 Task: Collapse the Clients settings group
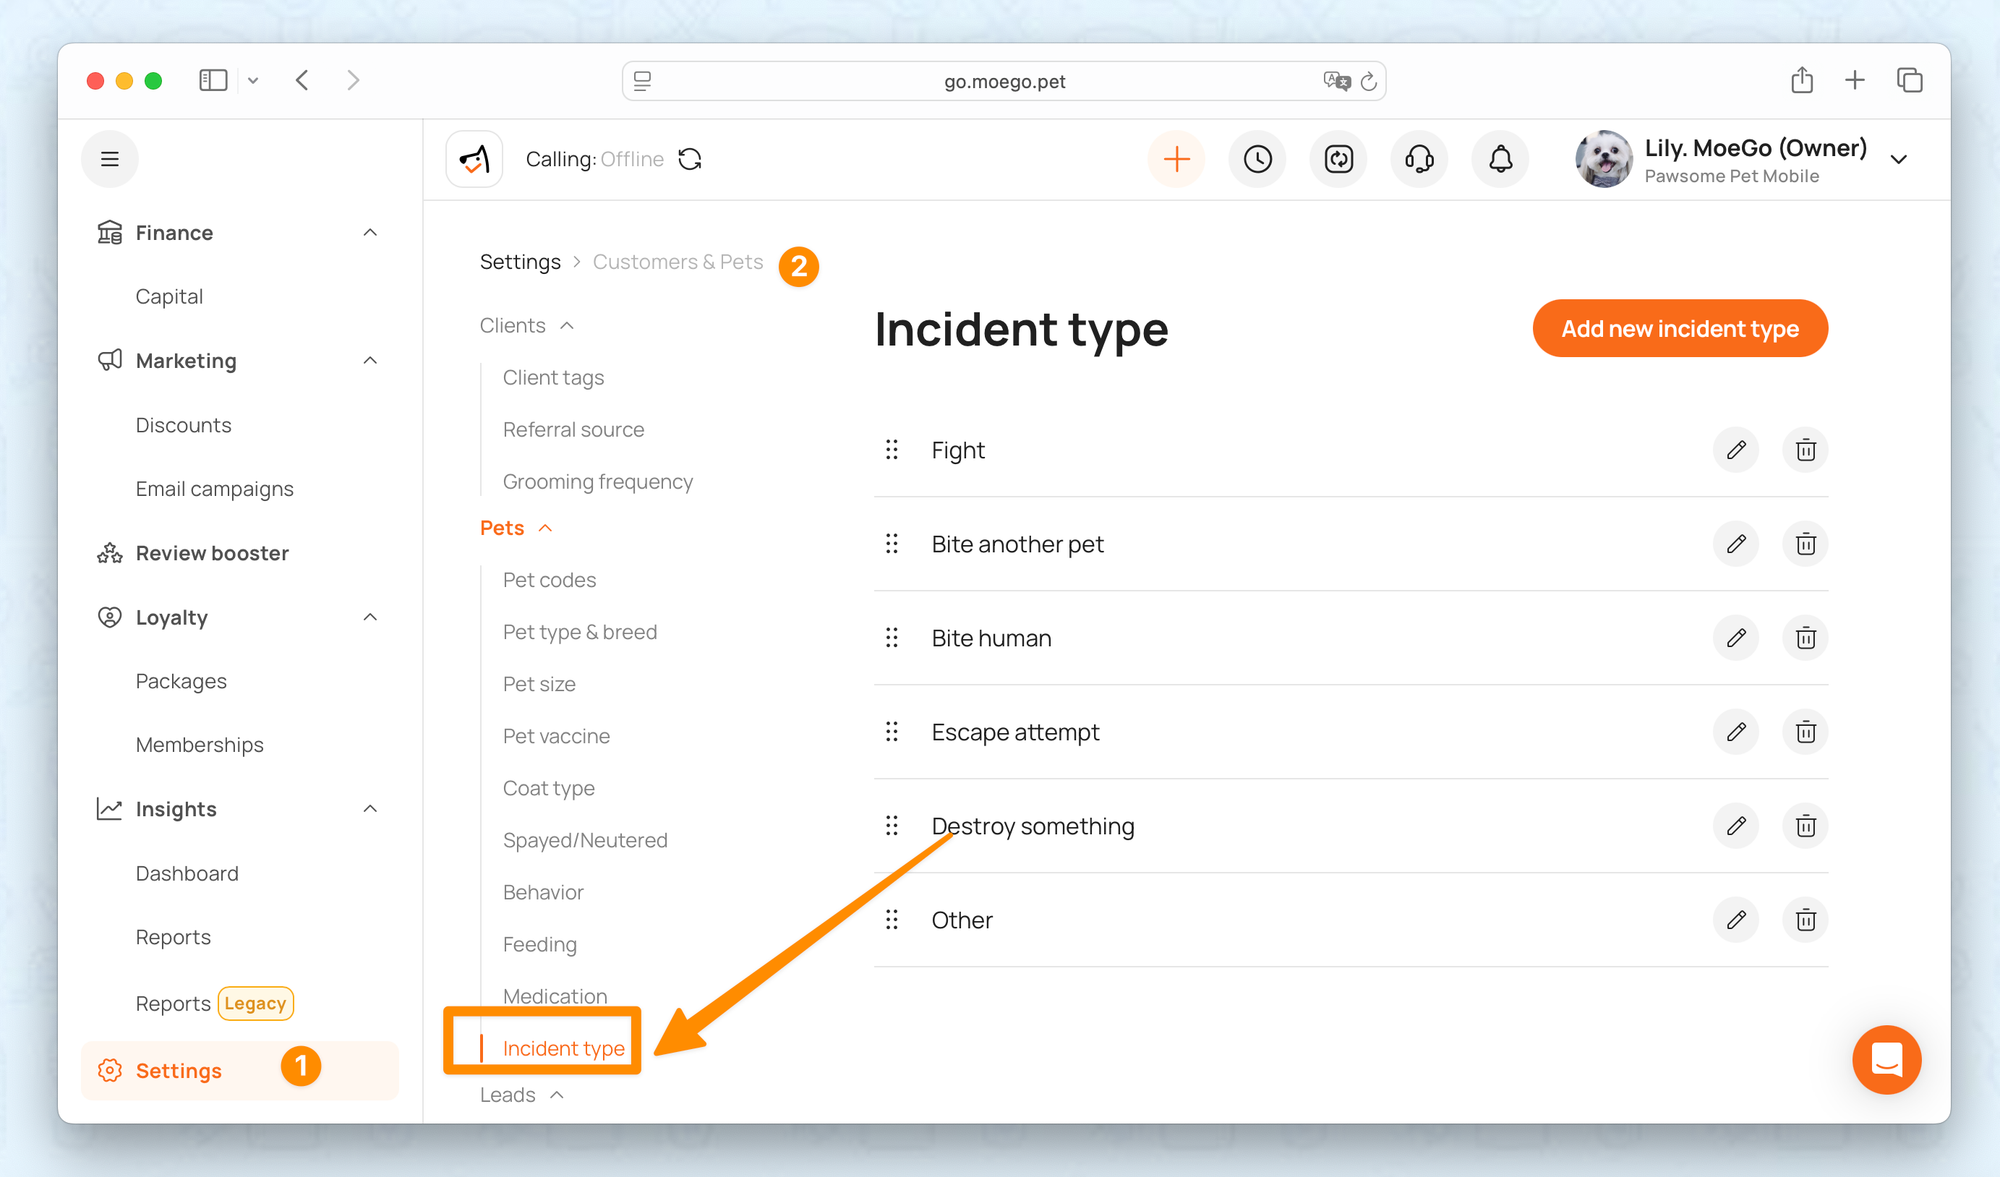click(567, 326)
